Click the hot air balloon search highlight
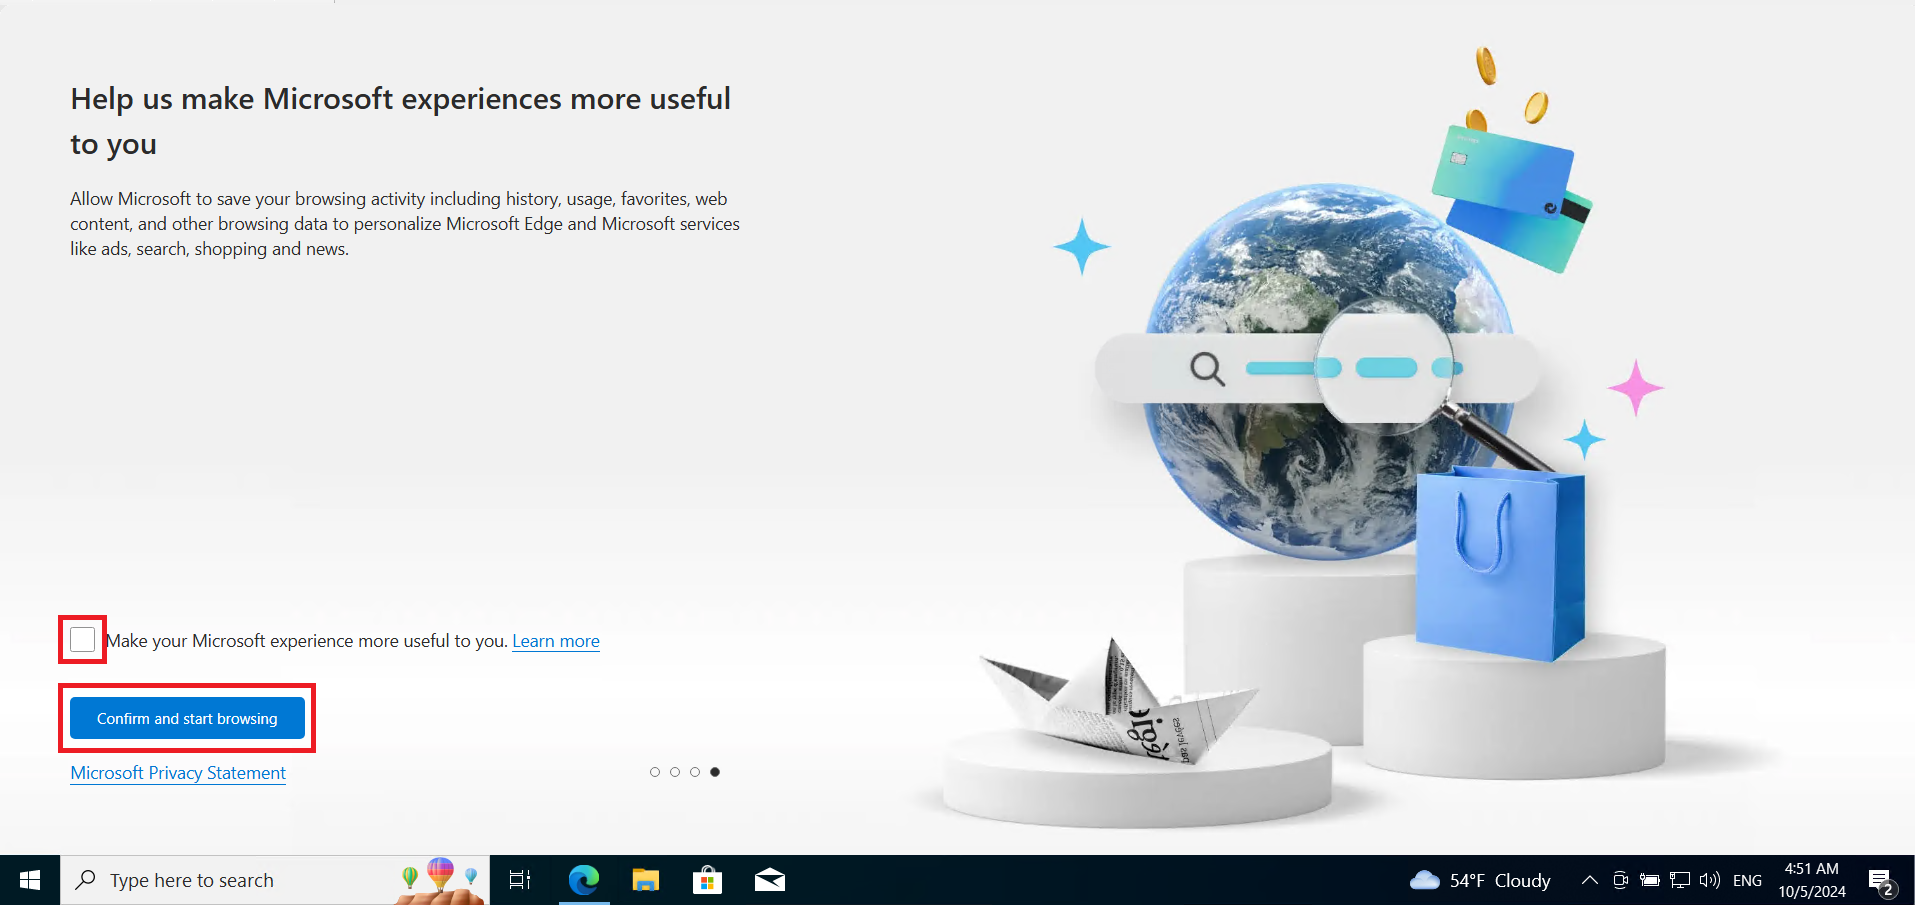 pyautogui.click(x=440, y=878)
